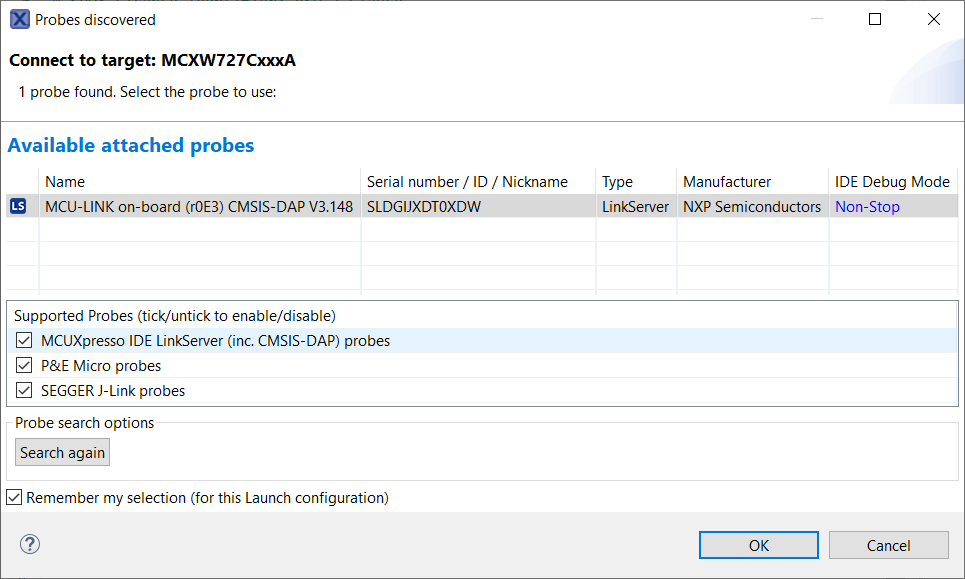Click the IDE Debug Mode column header
The height and width of the screenshot is (579, 965).
point(892,182)
